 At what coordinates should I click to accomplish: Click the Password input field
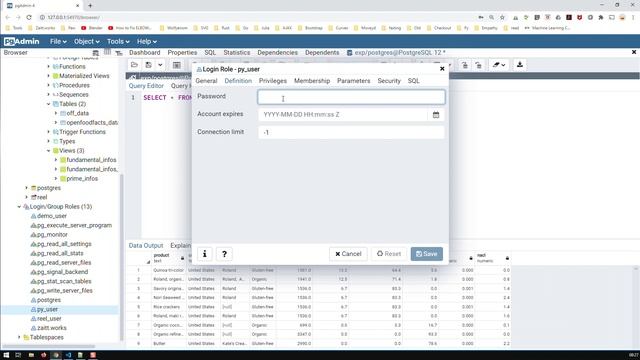click(x=351, y=97)
